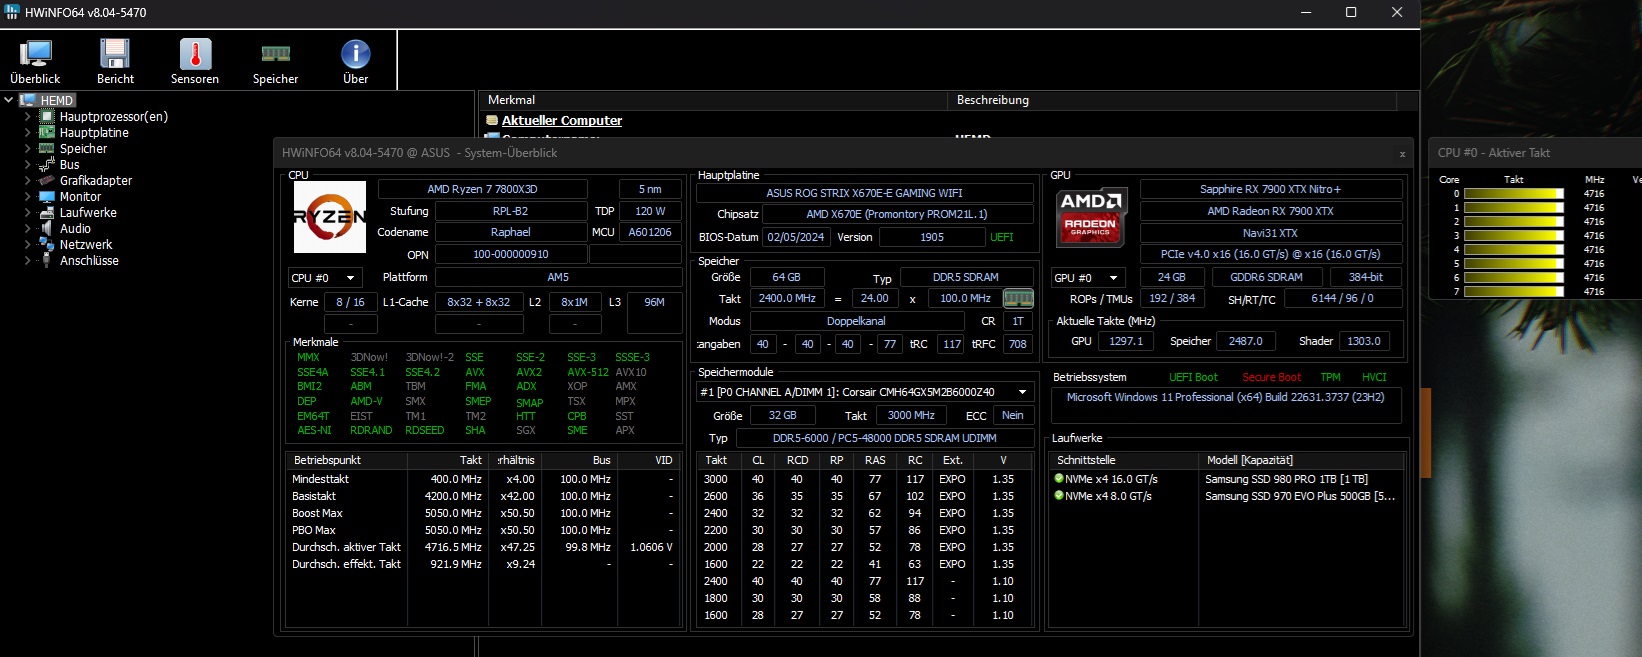The height and width of the screenshot is (657, 1642).
Task: Click the UEFI Boot status label
Action: click(x=1193, y=378)
